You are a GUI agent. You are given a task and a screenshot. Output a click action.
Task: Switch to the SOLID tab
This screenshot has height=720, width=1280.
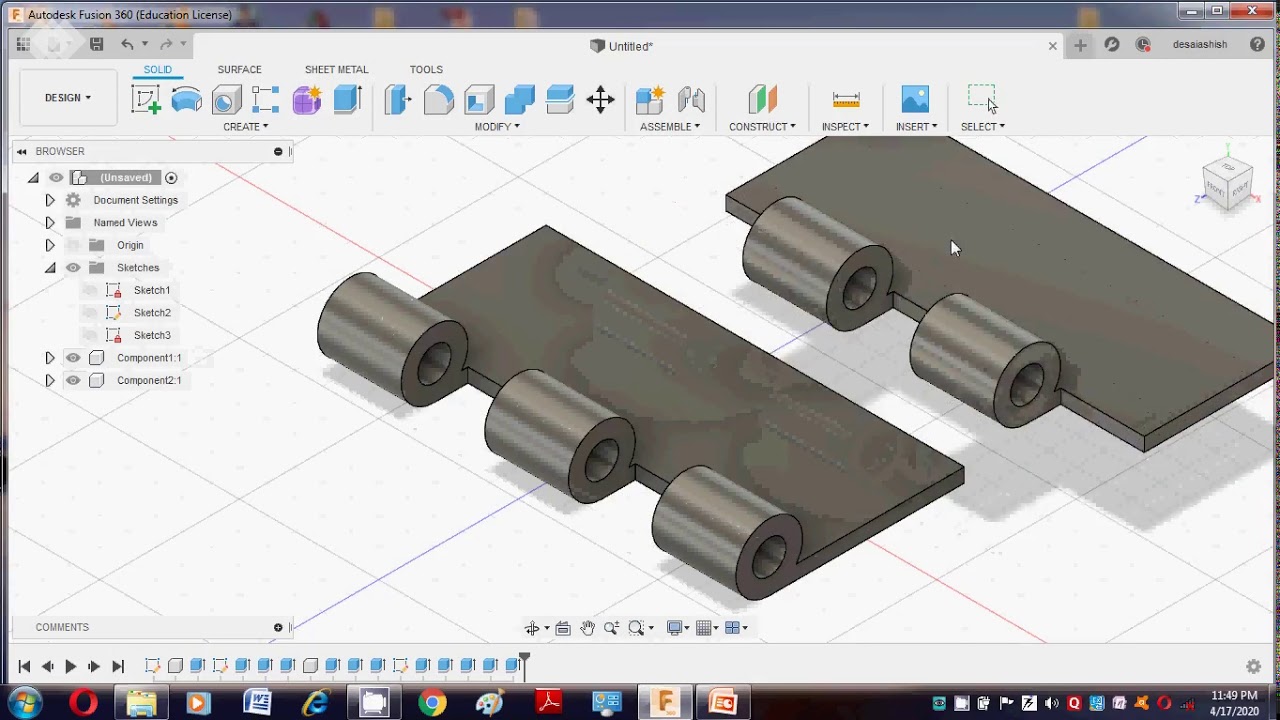157,70
